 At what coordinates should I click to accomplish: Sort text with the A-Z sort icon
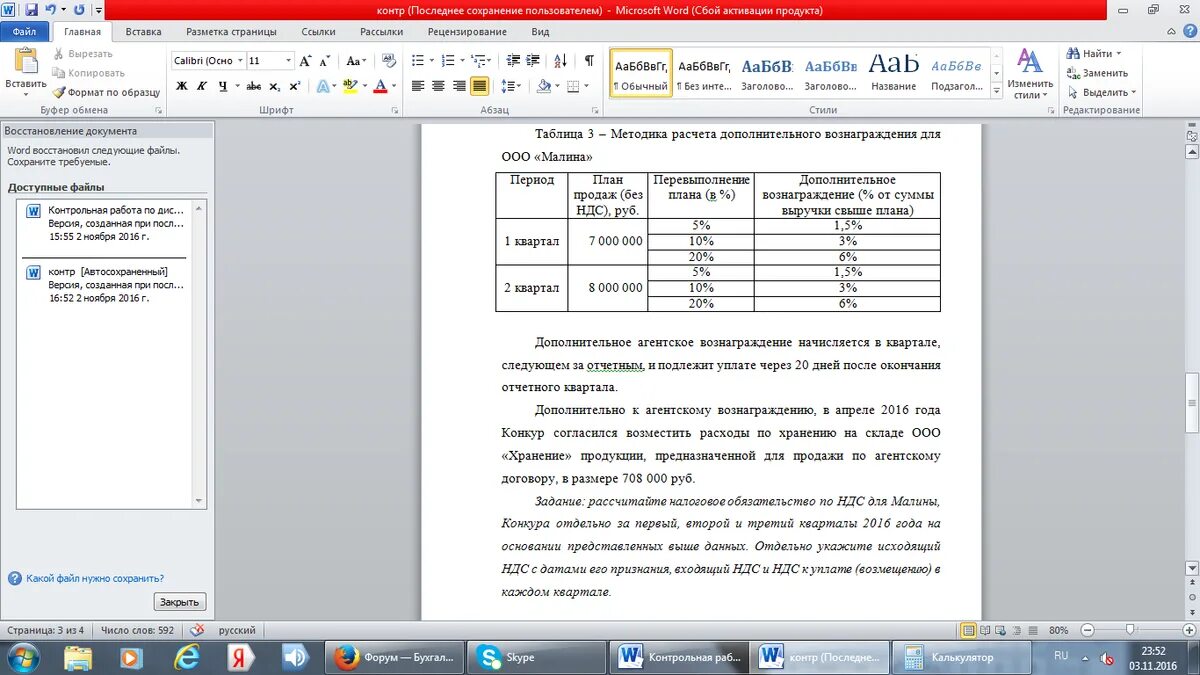(x=561, y=61)
